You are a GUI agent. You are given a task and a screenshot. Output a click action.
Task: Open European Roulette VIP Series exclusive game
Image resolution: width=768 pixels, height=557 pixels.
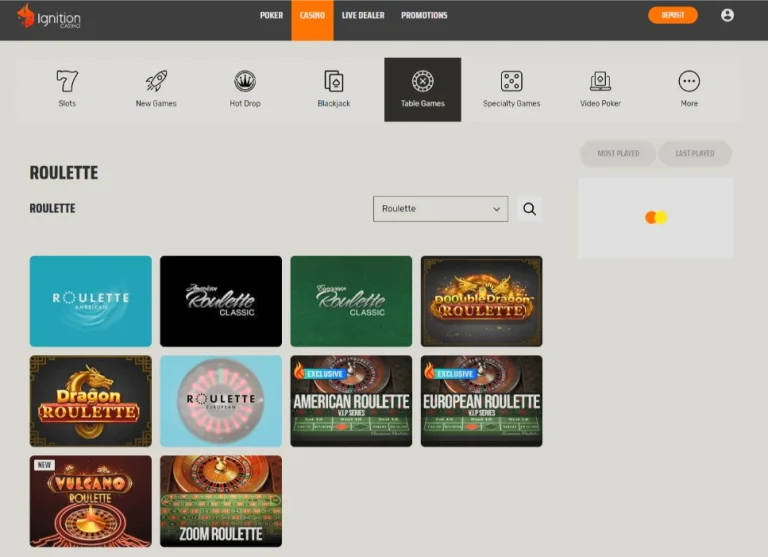[x=481, y=401]
